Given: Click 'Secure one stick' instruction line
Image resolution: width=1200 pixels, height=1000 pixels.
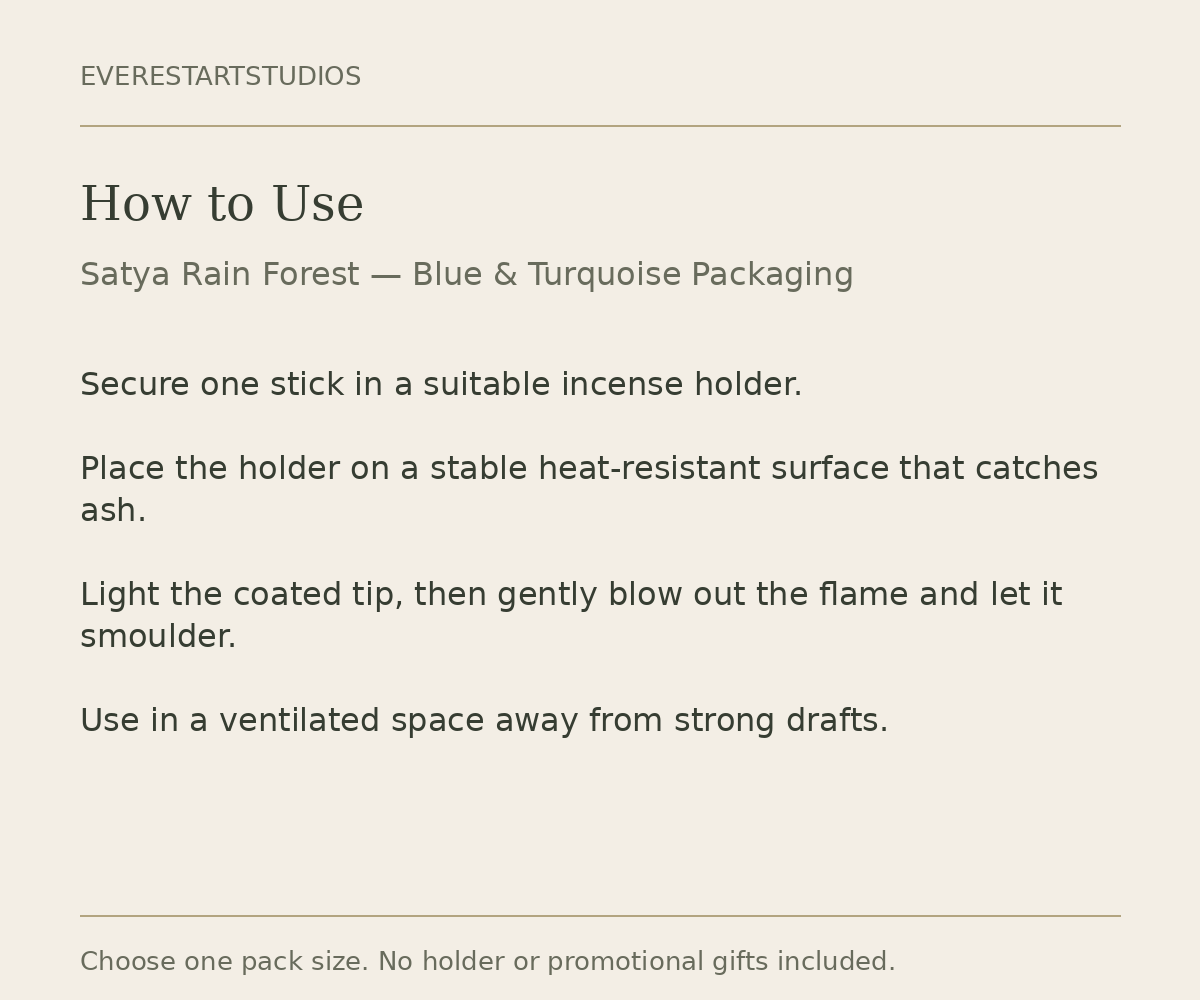Looking at the screenshot, I should [441, 385].
